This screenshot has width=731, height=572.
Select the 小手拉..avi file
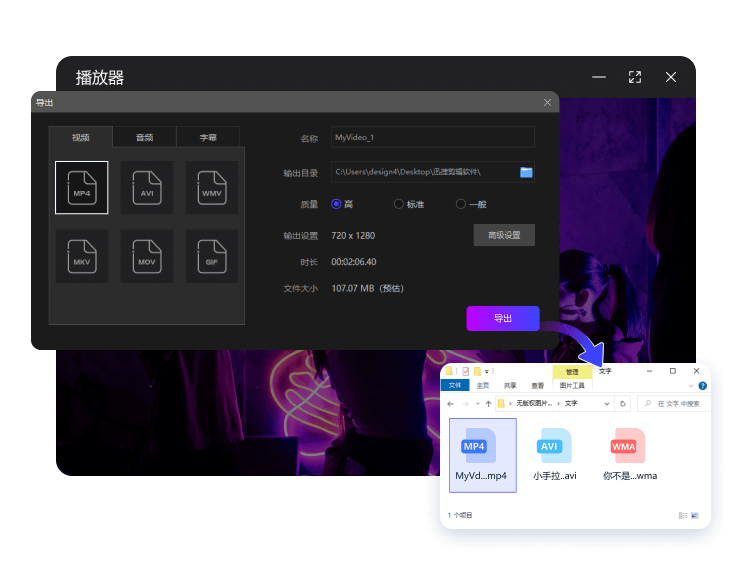pyautogui.click(x=555, y=455)
